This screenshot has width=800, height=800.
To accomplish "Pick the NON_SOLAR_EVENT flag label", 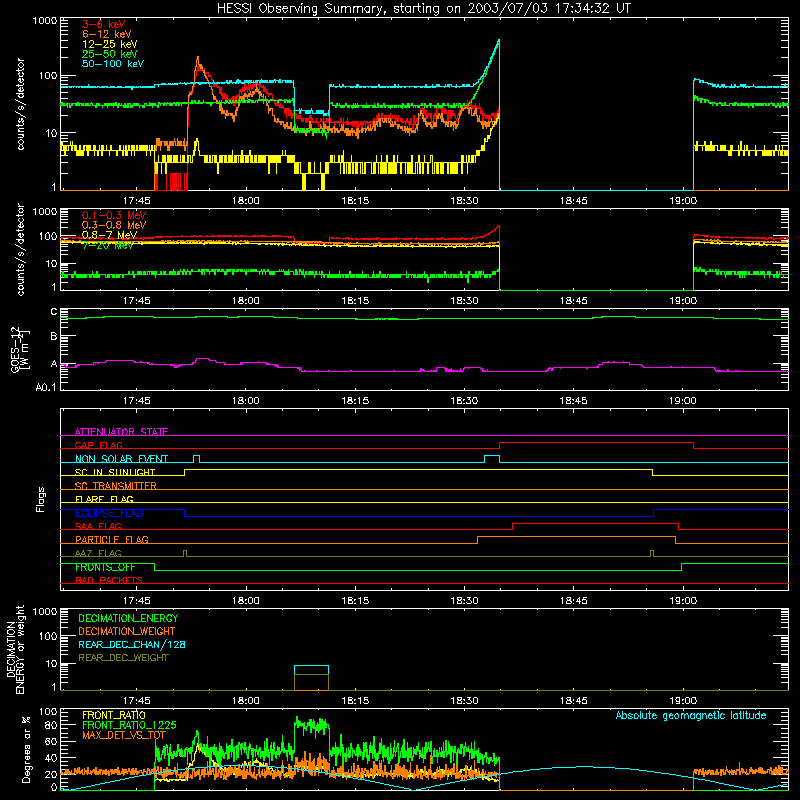I will [x=121, y=459].
